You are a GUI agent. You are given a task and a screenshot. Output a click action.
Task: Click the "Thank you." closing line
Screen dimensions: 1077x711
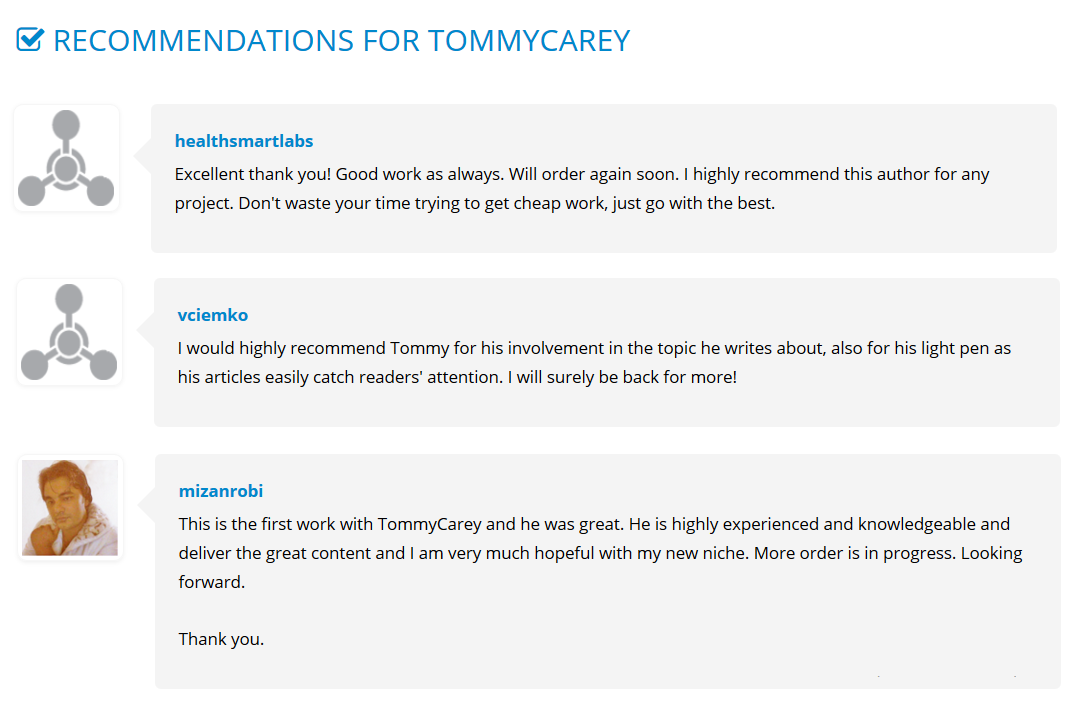[221, 639]
